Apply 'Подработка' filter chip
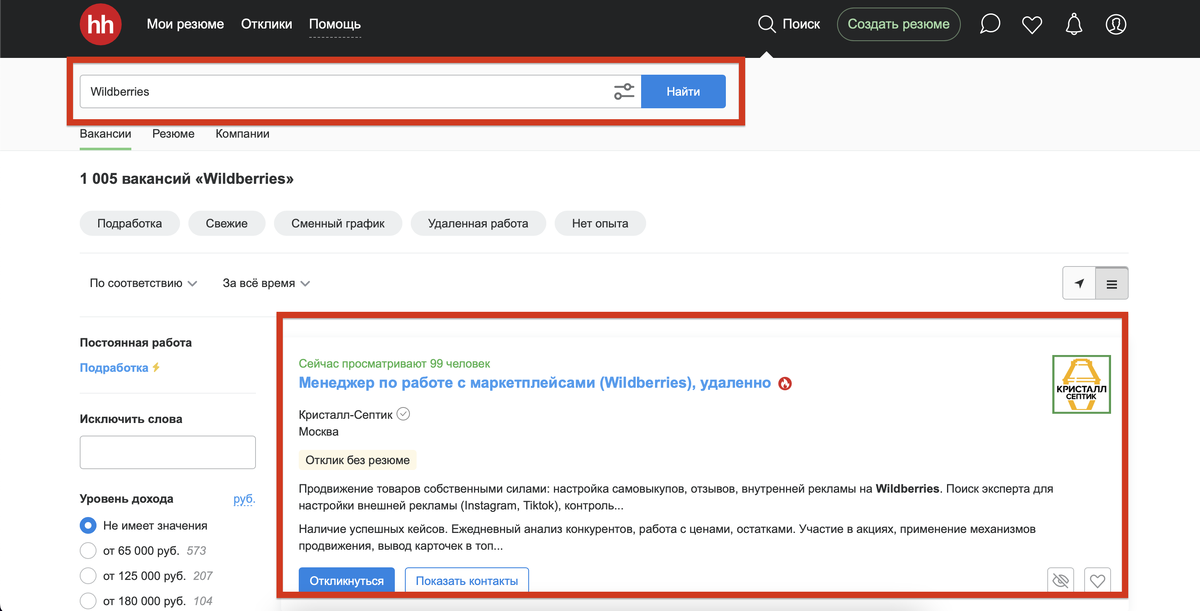This screenshot has height=611, width=1200. (x=130, y=223)
